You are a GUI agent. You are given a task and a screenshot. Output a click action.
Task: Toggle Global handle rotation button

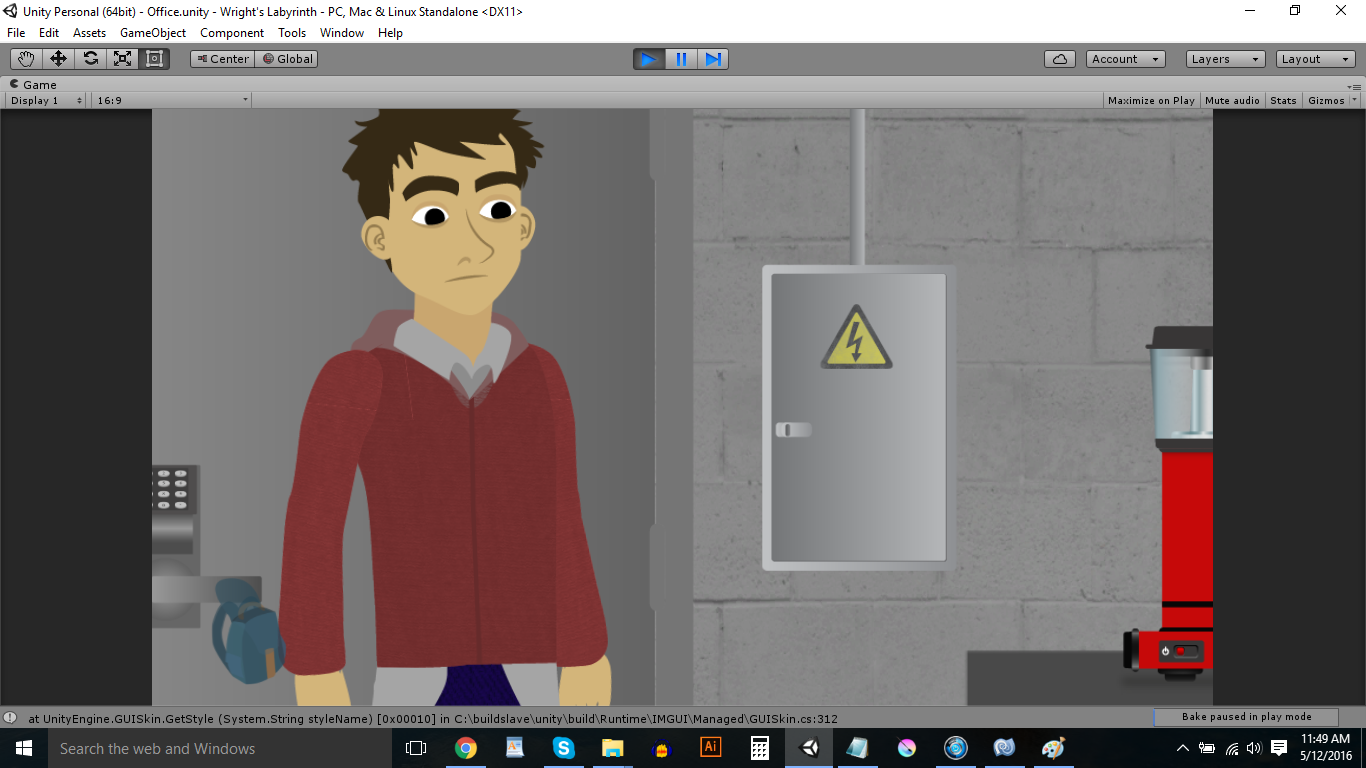click(288, 59)
